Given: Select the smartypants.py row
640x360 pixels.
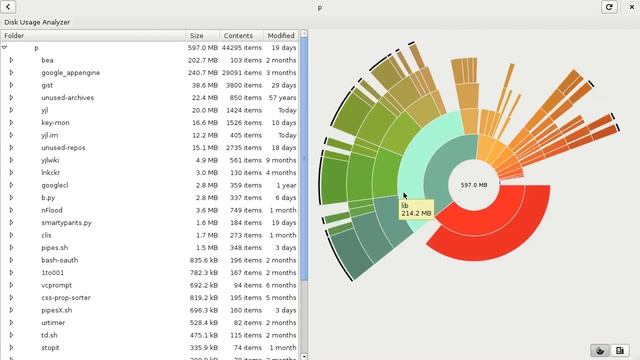Looking at the screenshot, I should pyautogui.click(x=149, y=223).
